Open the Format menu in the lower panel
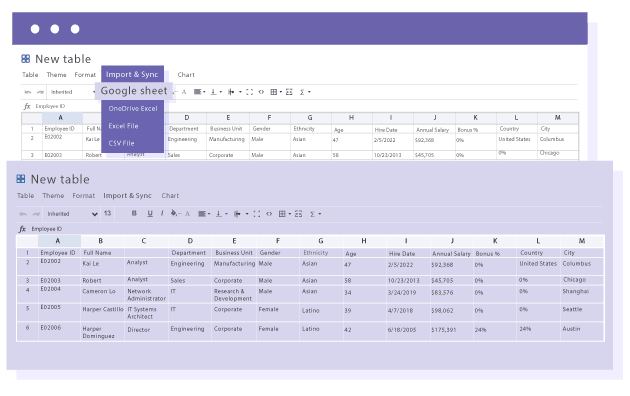Screen dimensions: 630x396 84,196
